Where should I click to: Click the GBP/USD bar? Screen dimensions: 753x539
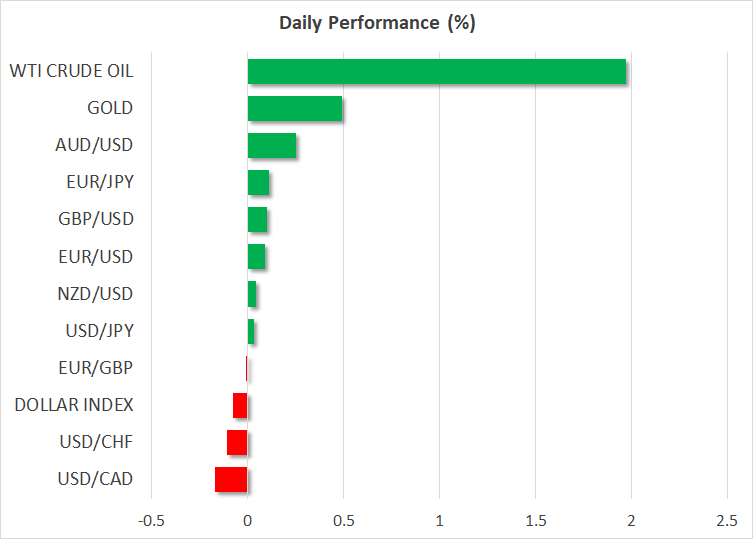(257, 220)
